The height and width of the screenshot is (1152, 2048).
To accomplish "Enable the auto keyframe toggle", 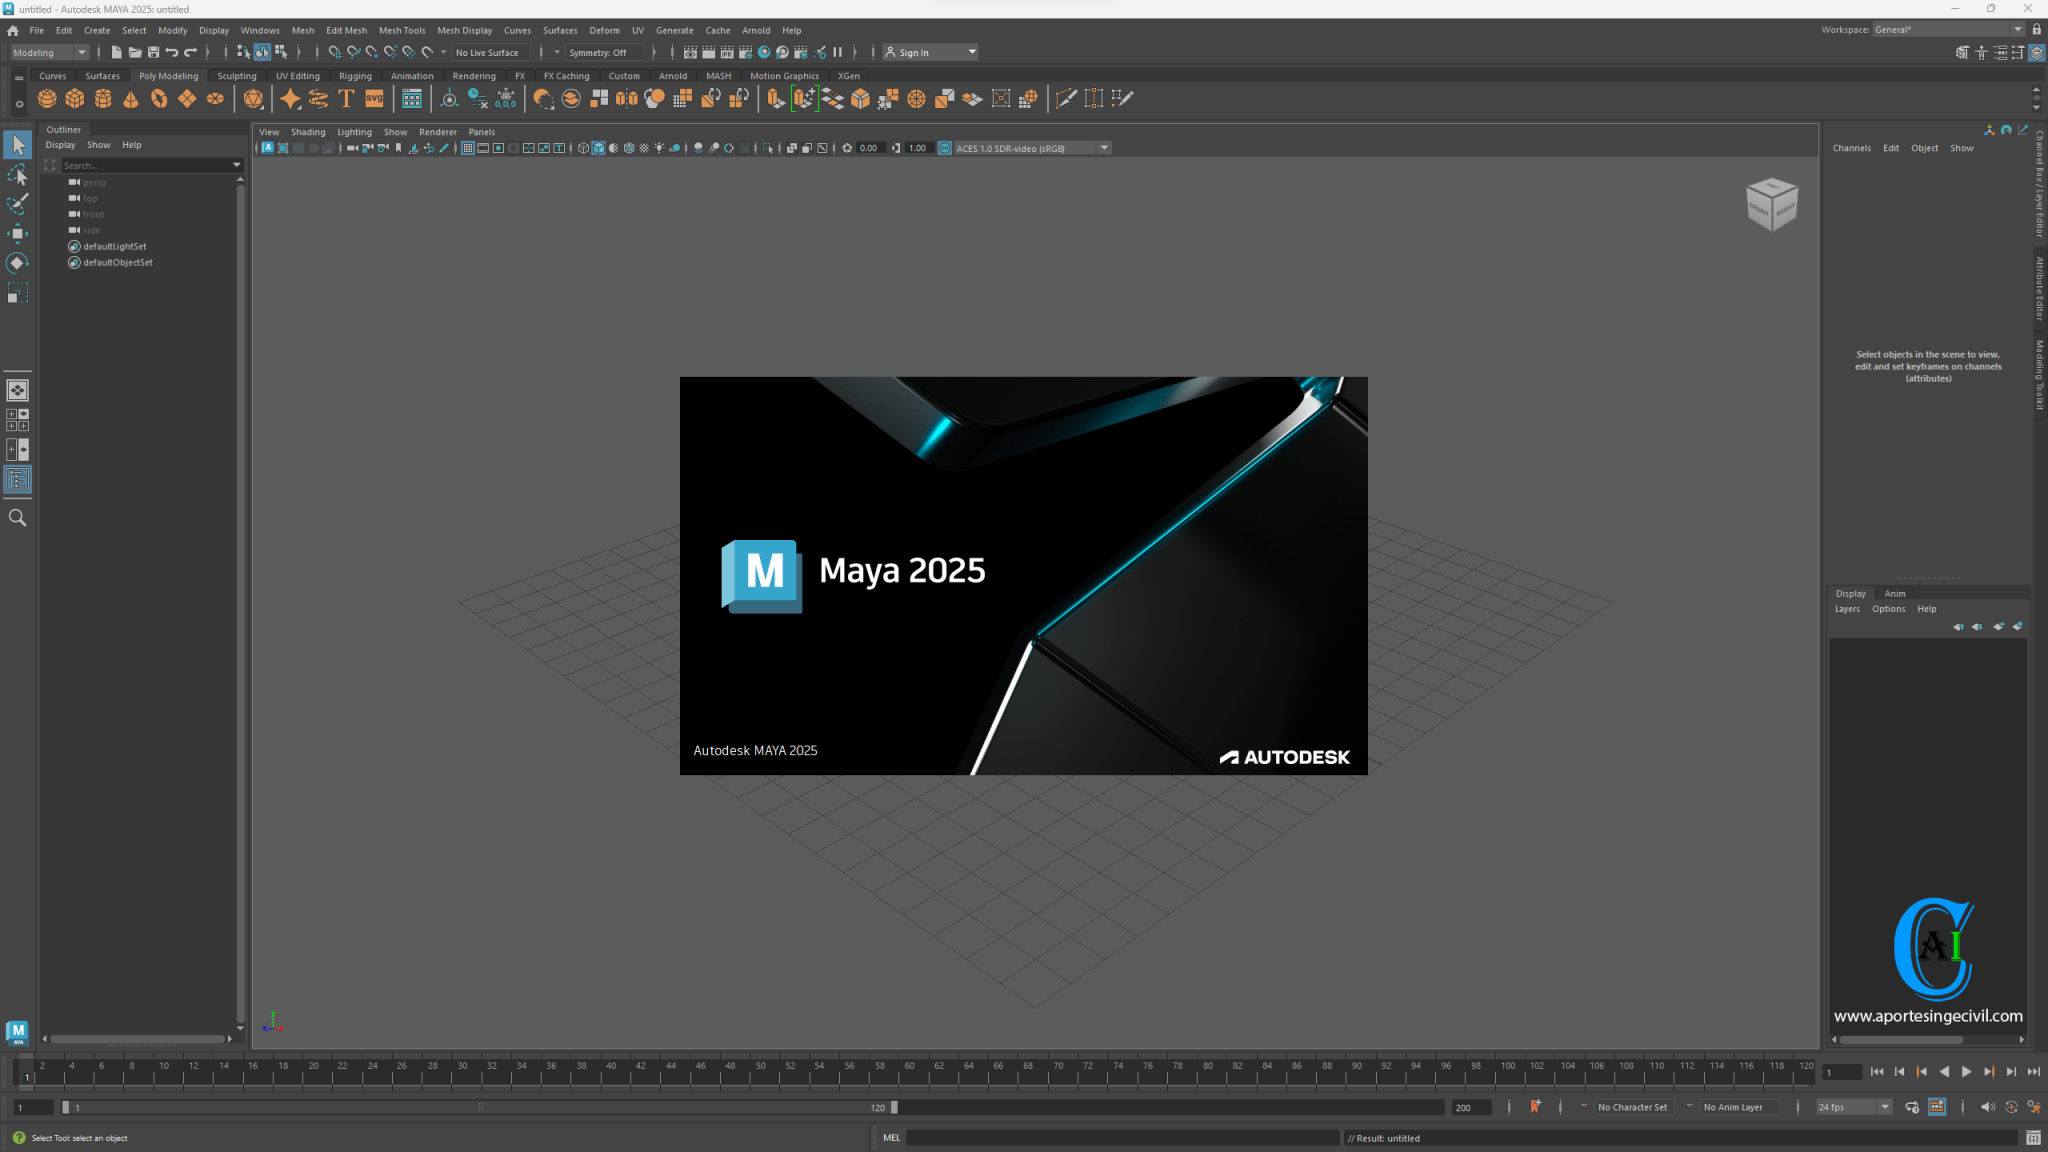I will click(1537, 1107).
